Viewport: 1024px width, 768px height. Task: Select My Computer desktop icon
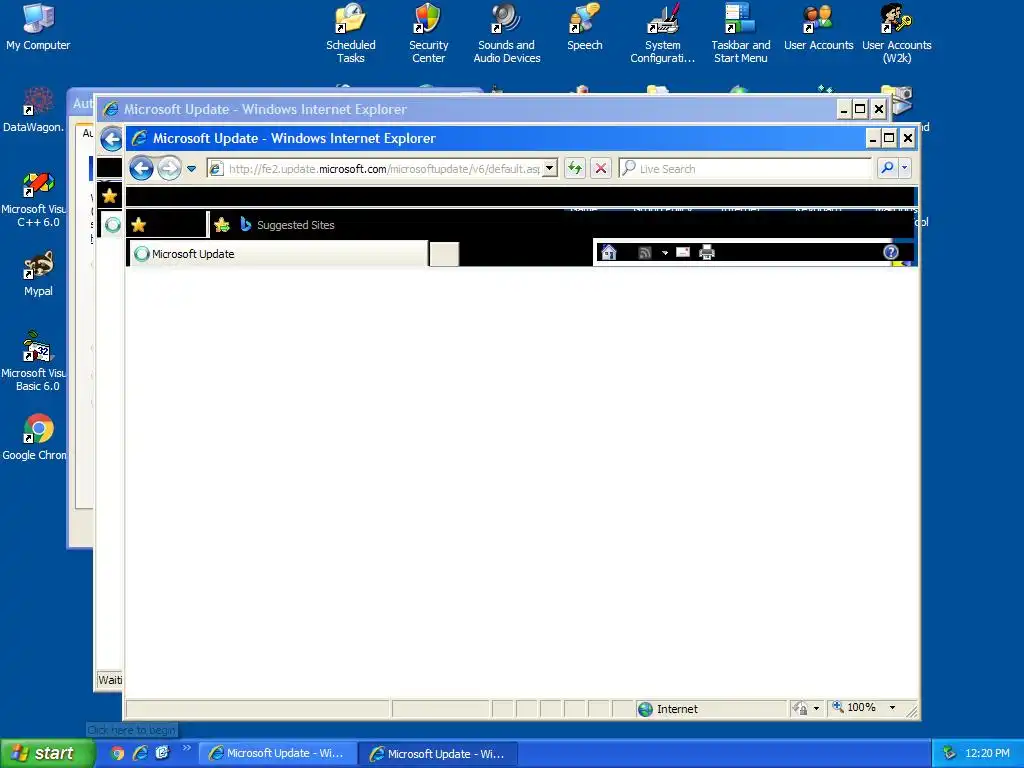[x=38, y=27]
